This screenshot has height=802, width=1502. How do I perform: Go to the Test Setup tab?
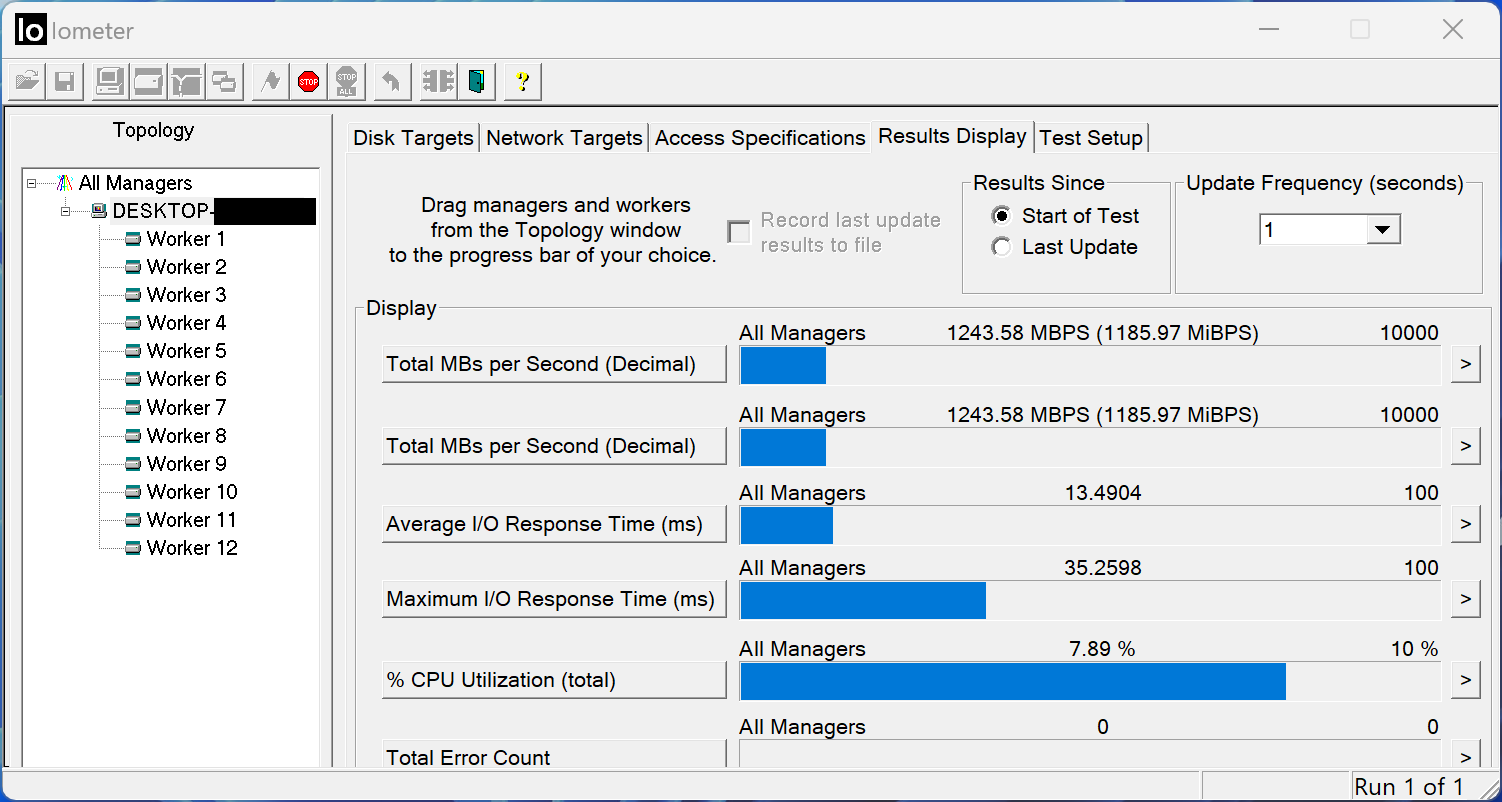coord(1091,138)
